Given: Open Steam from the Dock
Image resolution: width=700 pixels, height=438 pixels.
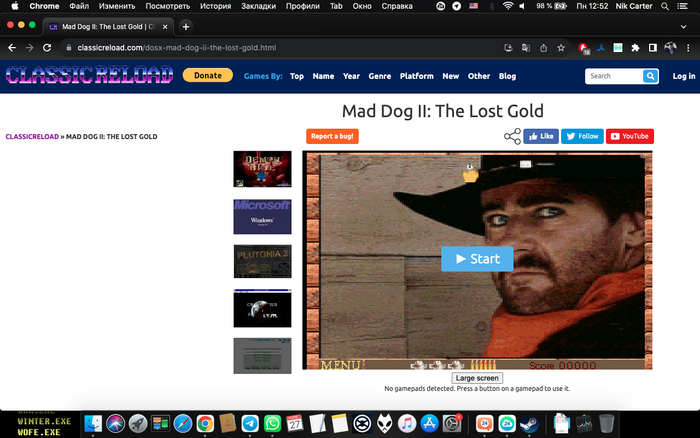Looking at the screenshot, I should click(529, 423).
